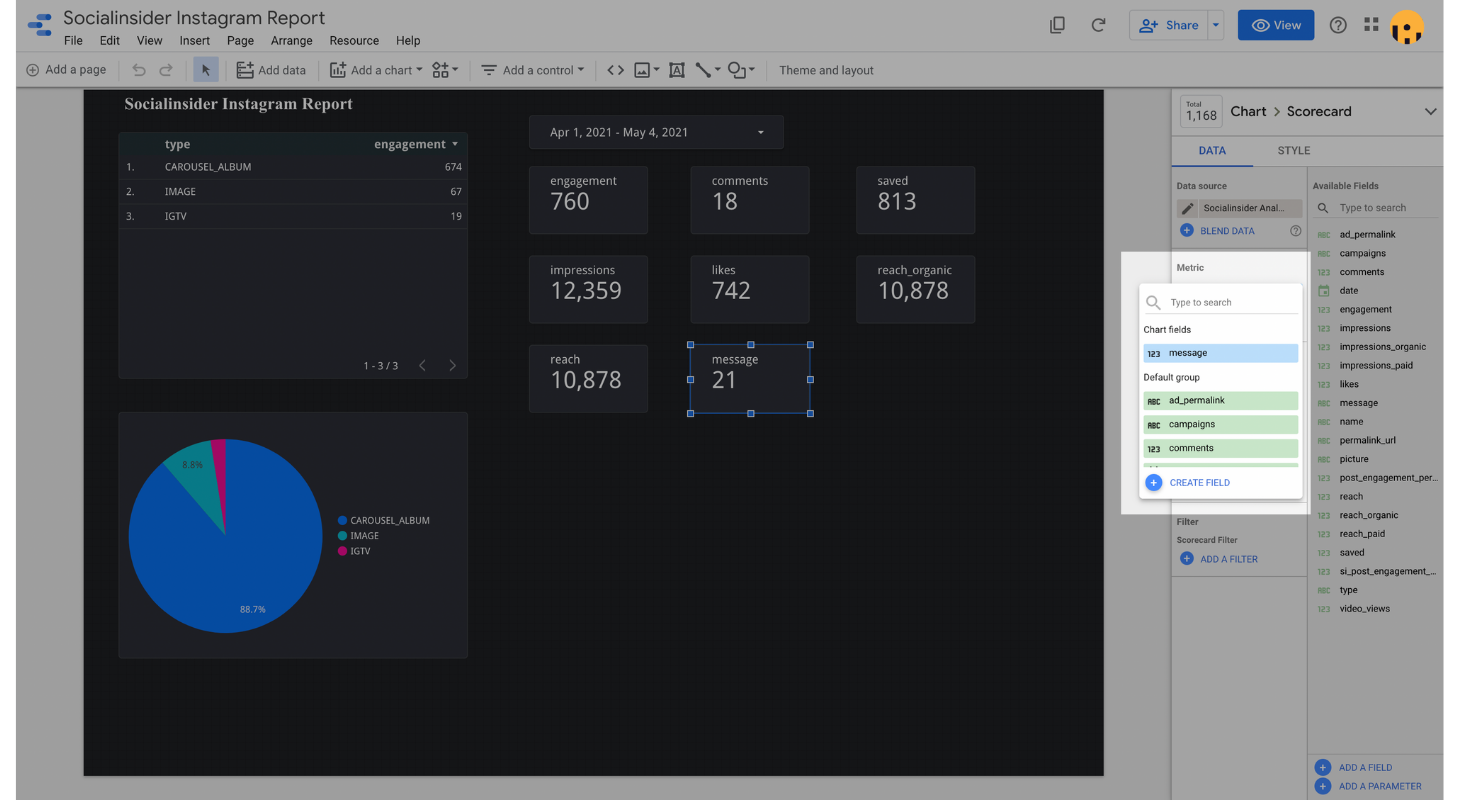Viewport: 1460px width, 800px height.
Task: Open the date range control dropdown
Action: (x=656, y=132)
